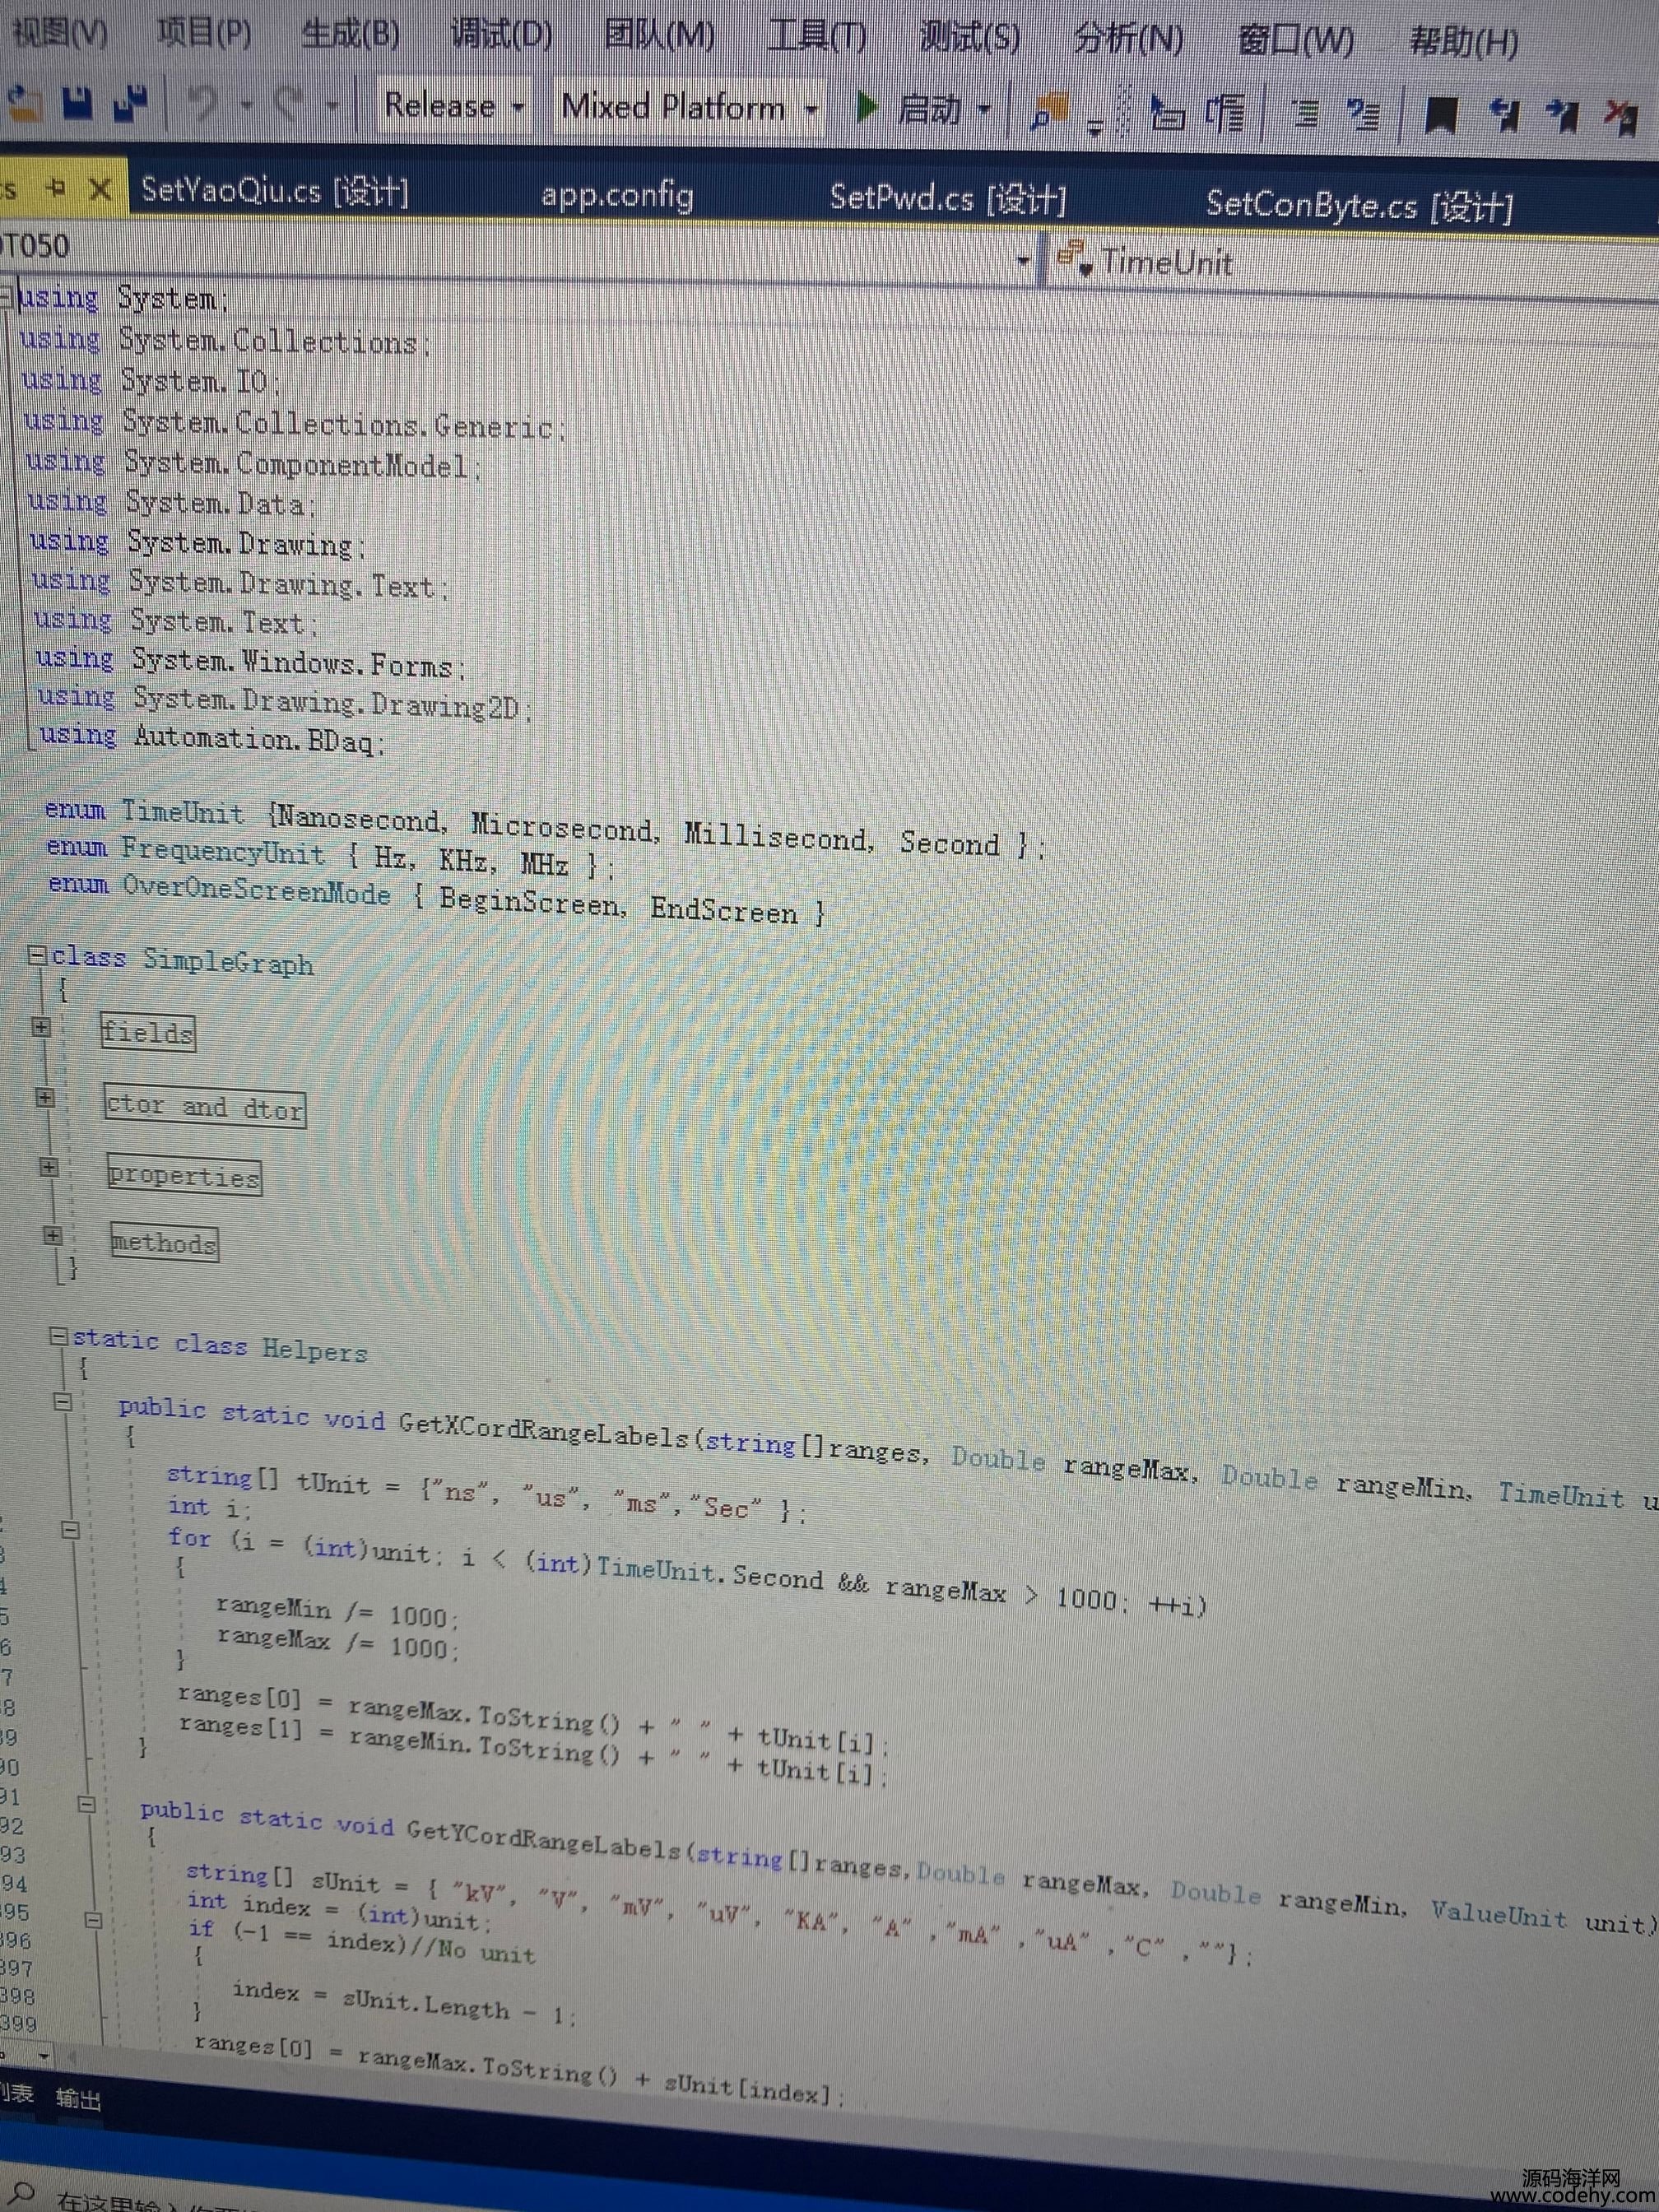Collapse the if (-1 == index) block
Viewport: 1659px width, 2212px height.
93,1921
